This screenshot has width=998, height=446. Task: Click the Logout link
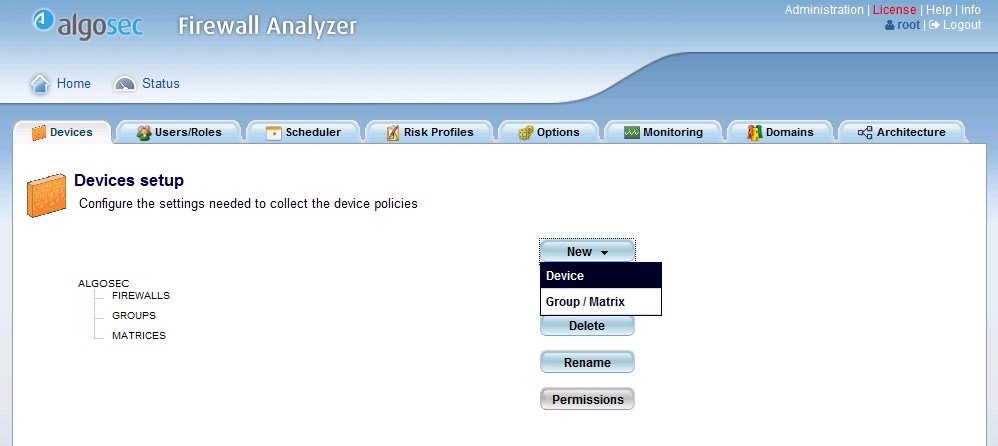tap(962, 25)
